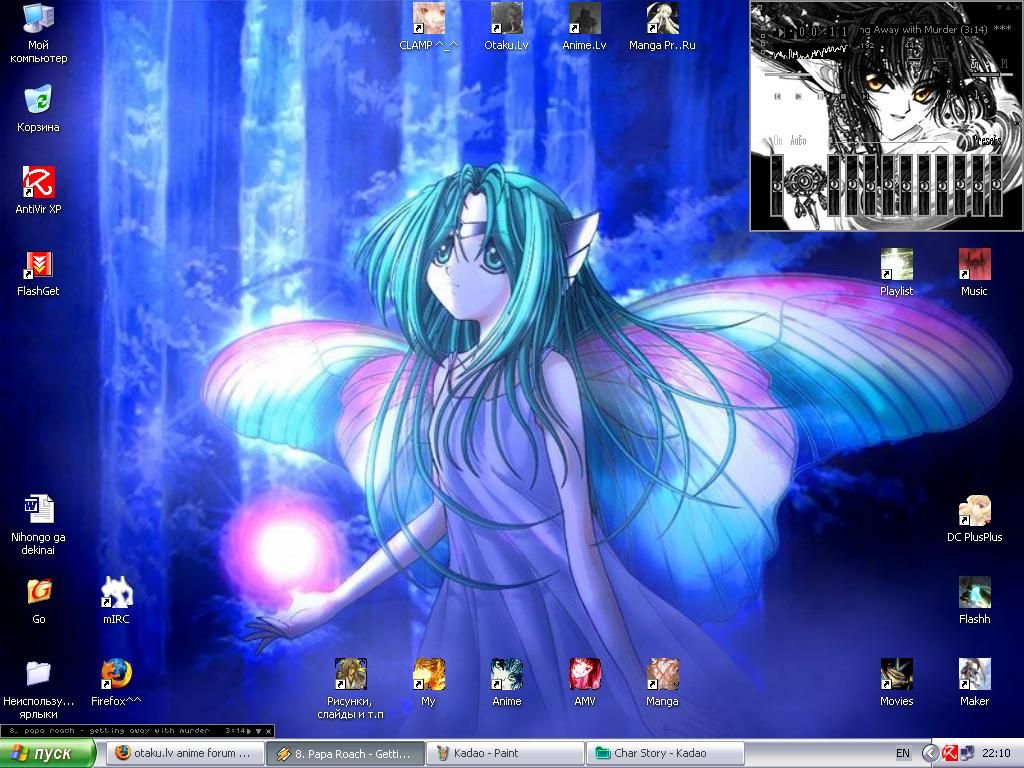Open the Рисунки, слайды и т.п shortcut
The width and height of the screenshot is (1024, 768).
(351, 689)
